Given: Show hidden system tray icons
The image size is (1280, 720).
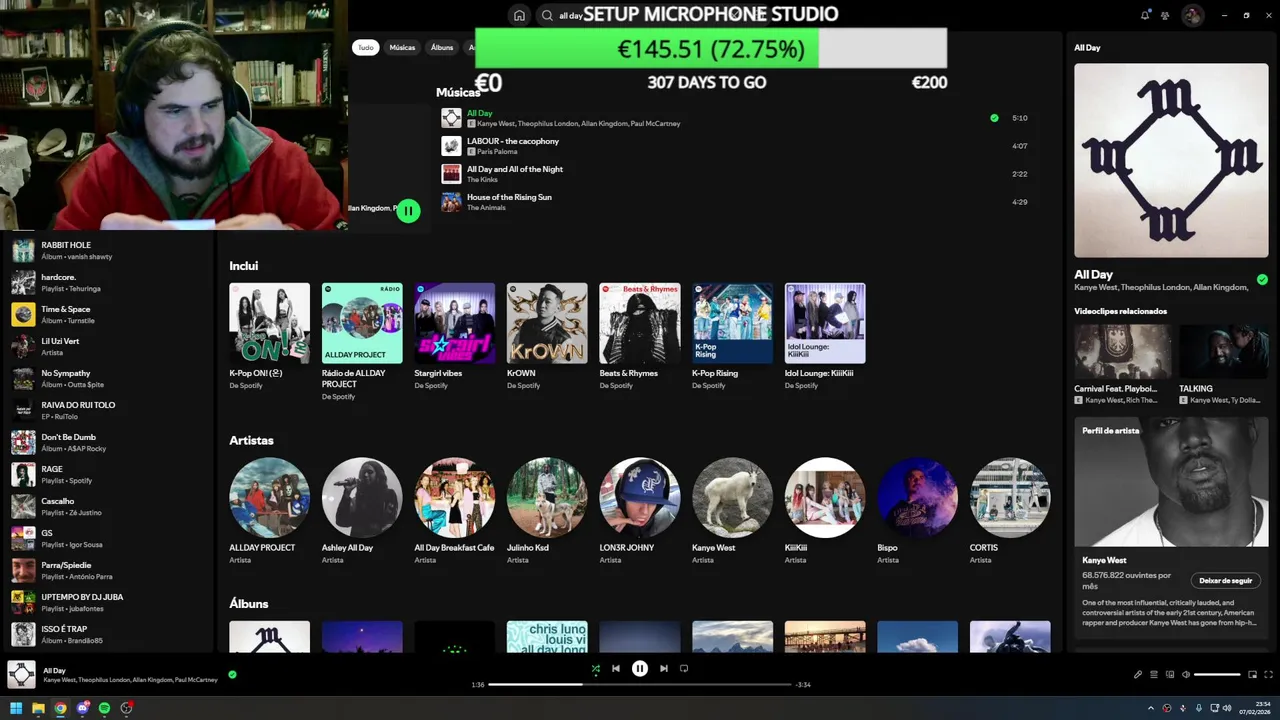Looking at the screenshot, I should point(1151,708).
